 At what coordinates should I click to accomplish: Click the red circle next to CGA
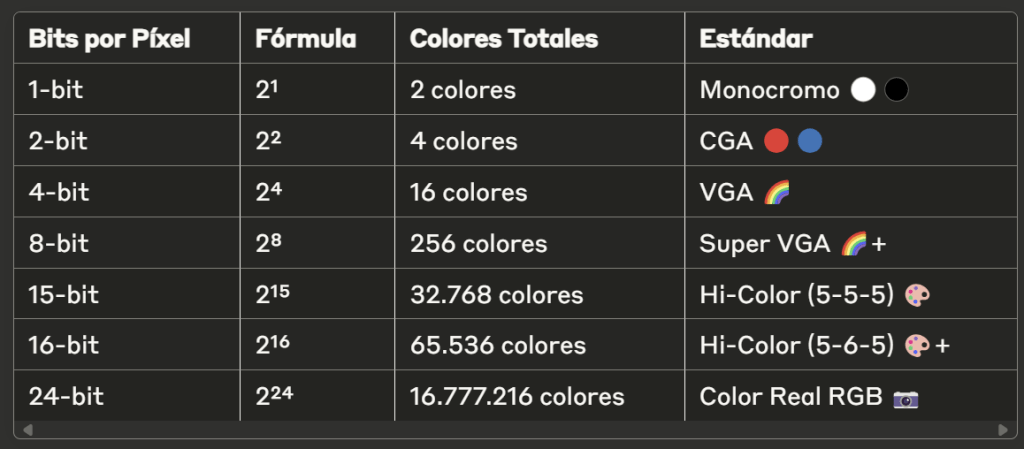(x=776, y=141)
